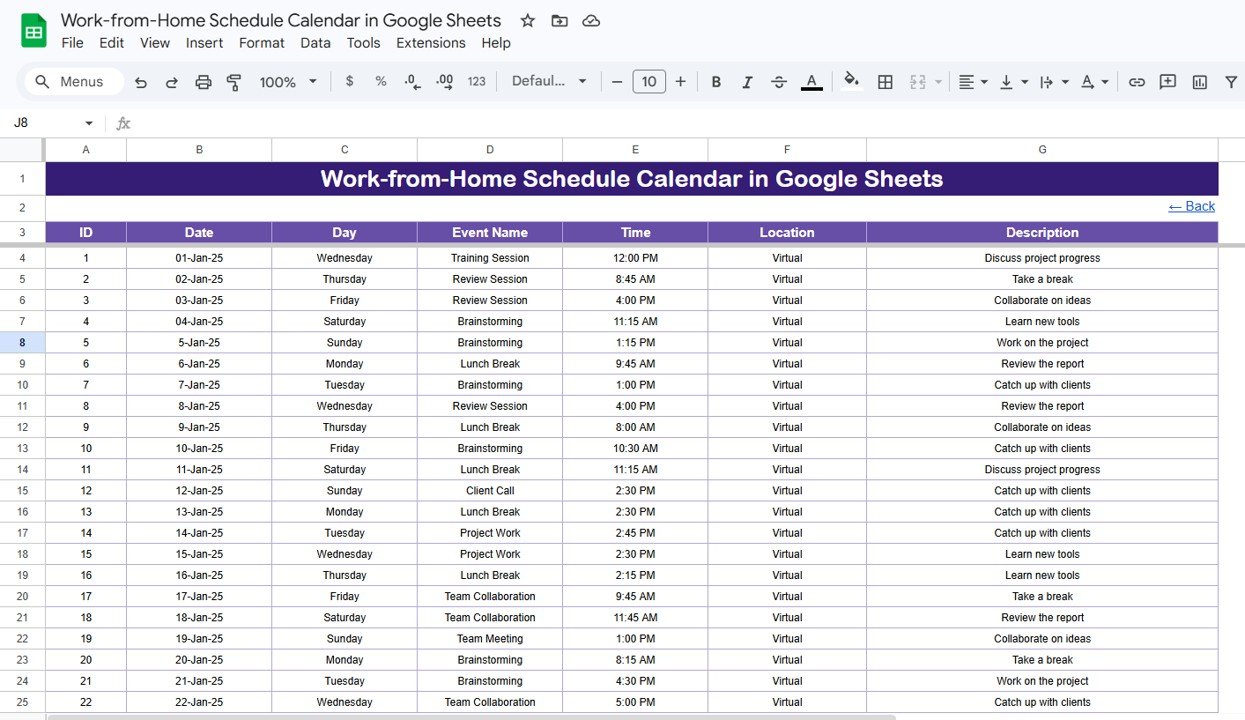Star the spreadsheet for quick access
Image resolution: width=1245 pixels, height=720 pixels.
coord(527,20)
